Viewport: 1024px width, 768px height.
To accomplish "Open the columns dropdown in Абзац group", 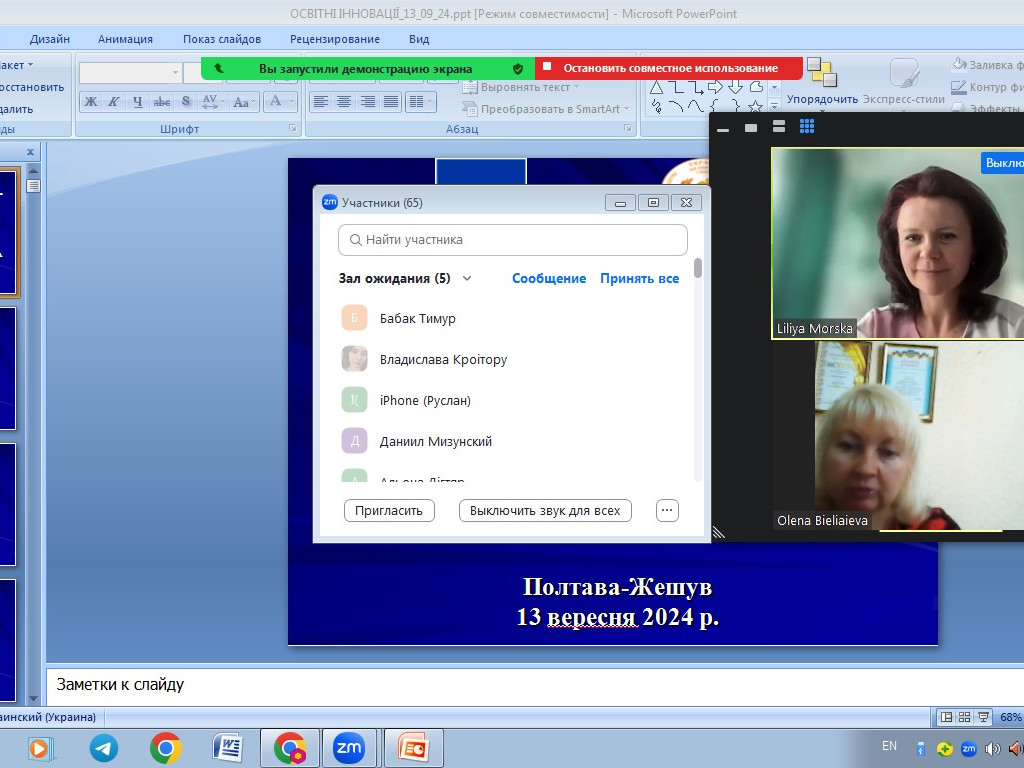I will point(421,102).
